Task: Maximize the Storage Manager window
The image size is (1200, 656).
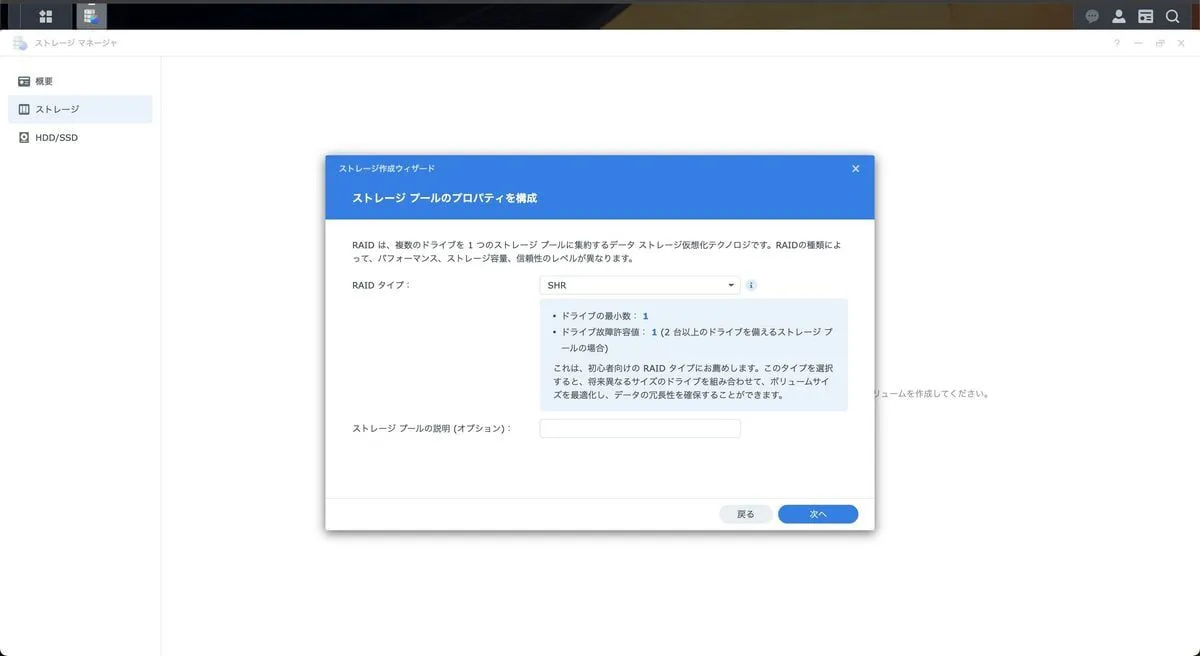Action: tap(1160, 44)
